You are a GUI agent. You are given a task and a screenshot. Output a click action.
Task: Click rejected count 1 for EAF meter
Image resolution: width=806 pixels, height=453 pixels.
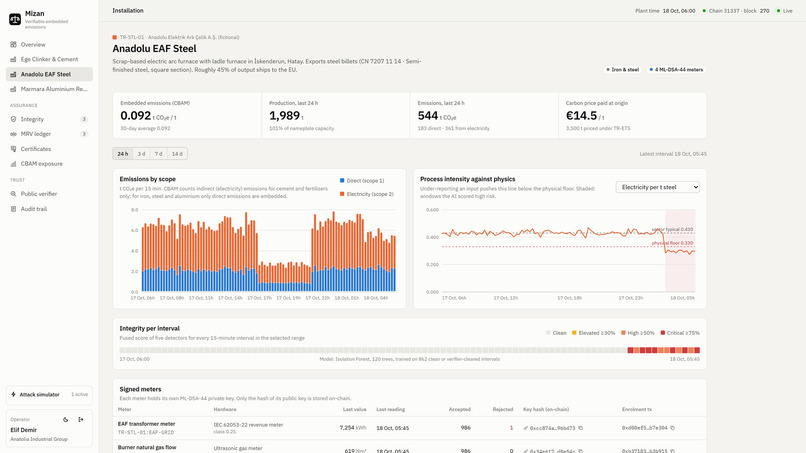(511, 428)
